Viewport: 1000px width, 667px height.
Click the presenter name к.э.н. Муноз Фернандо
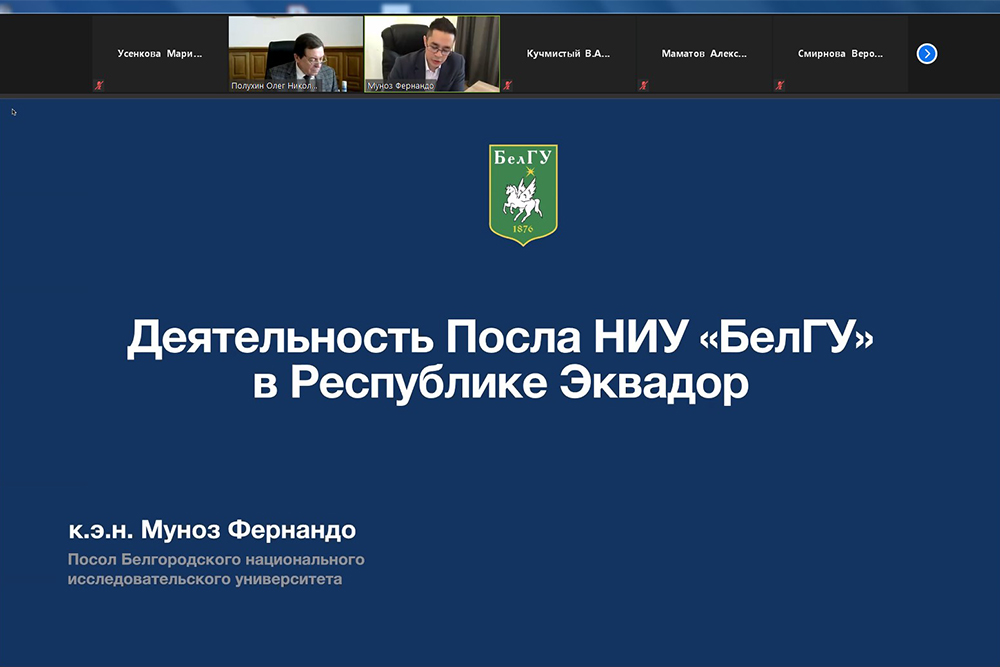point(212,529)
